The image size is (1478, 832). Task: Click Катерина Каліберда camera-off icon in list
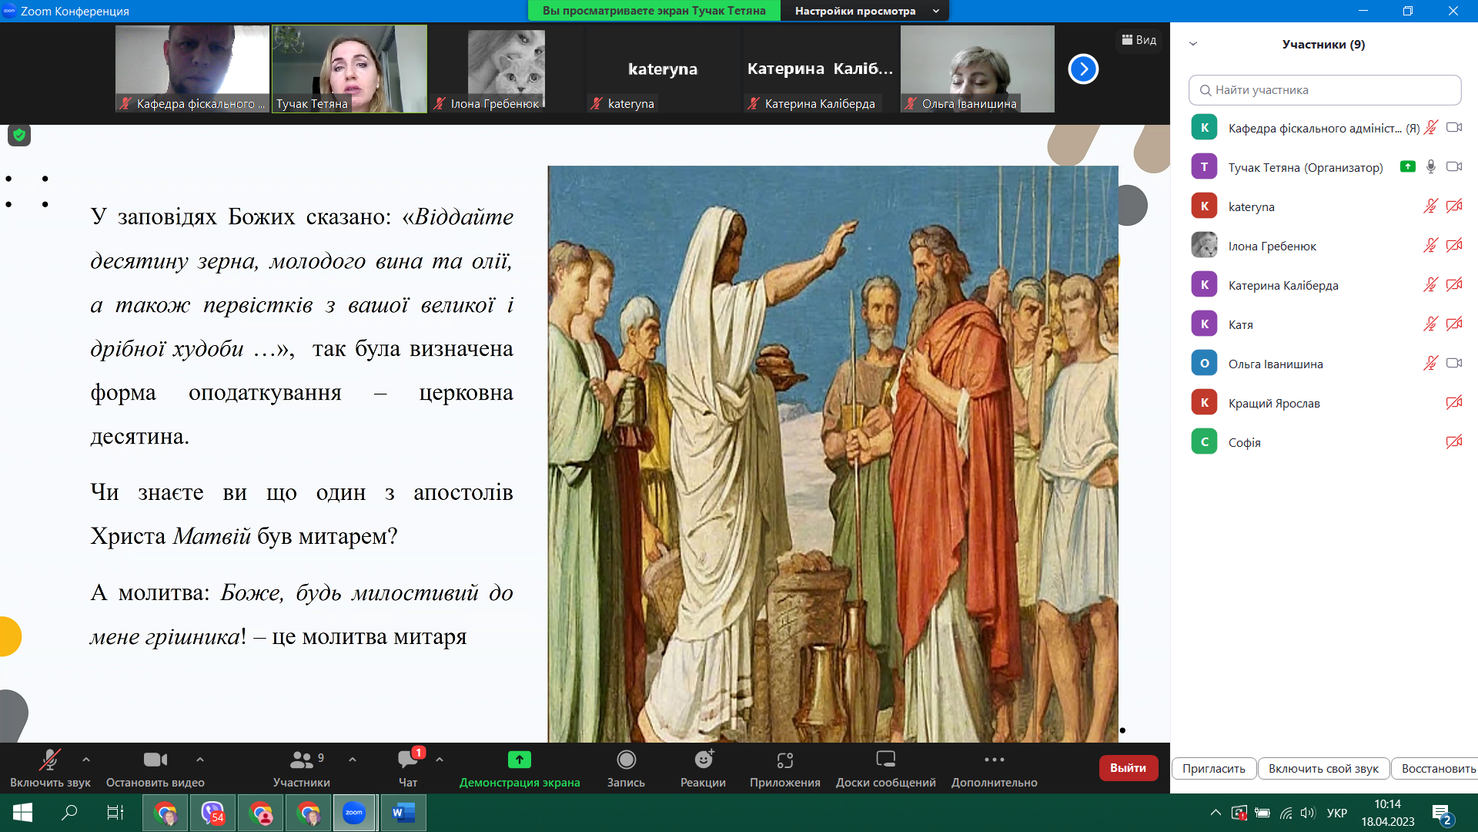pyautogui.click(x=1454, y=285)
